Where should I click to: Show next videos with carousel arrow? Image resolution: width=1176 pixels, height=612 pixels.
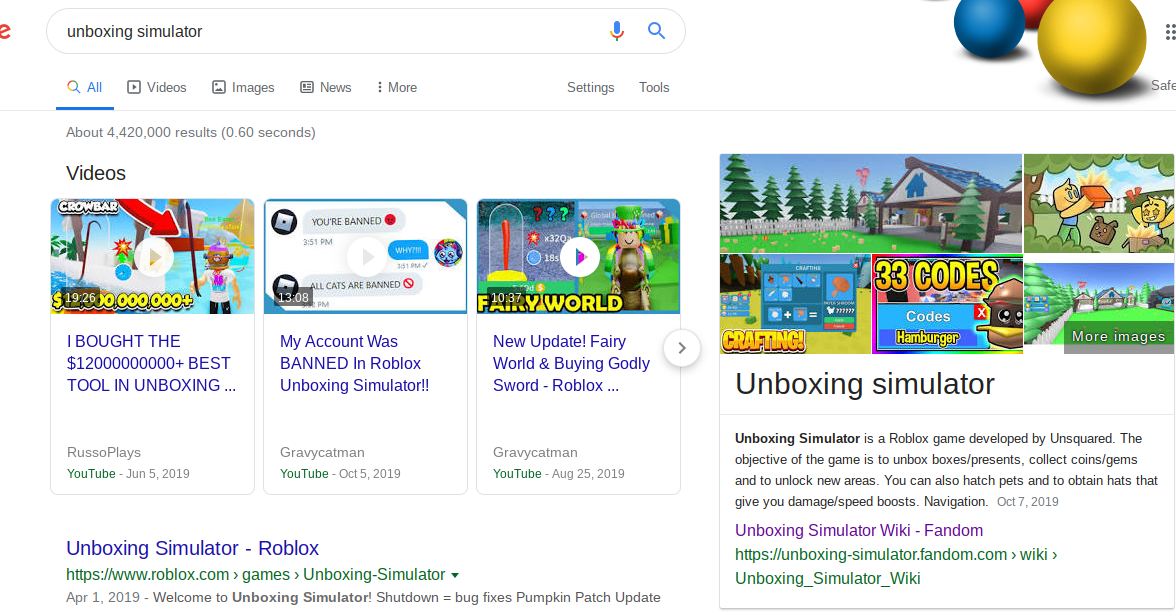pos(682,348)
